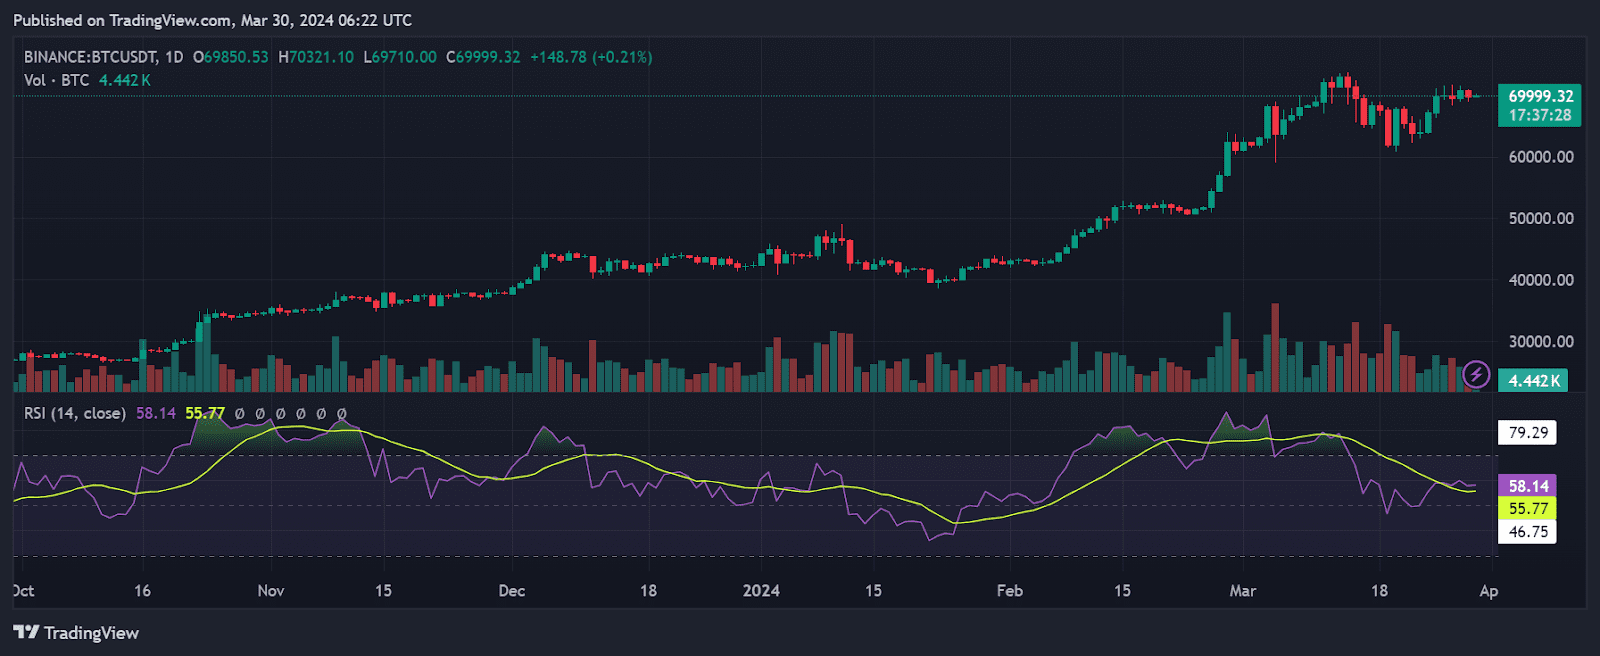Click the open price value O69850.53

(231, 57)
